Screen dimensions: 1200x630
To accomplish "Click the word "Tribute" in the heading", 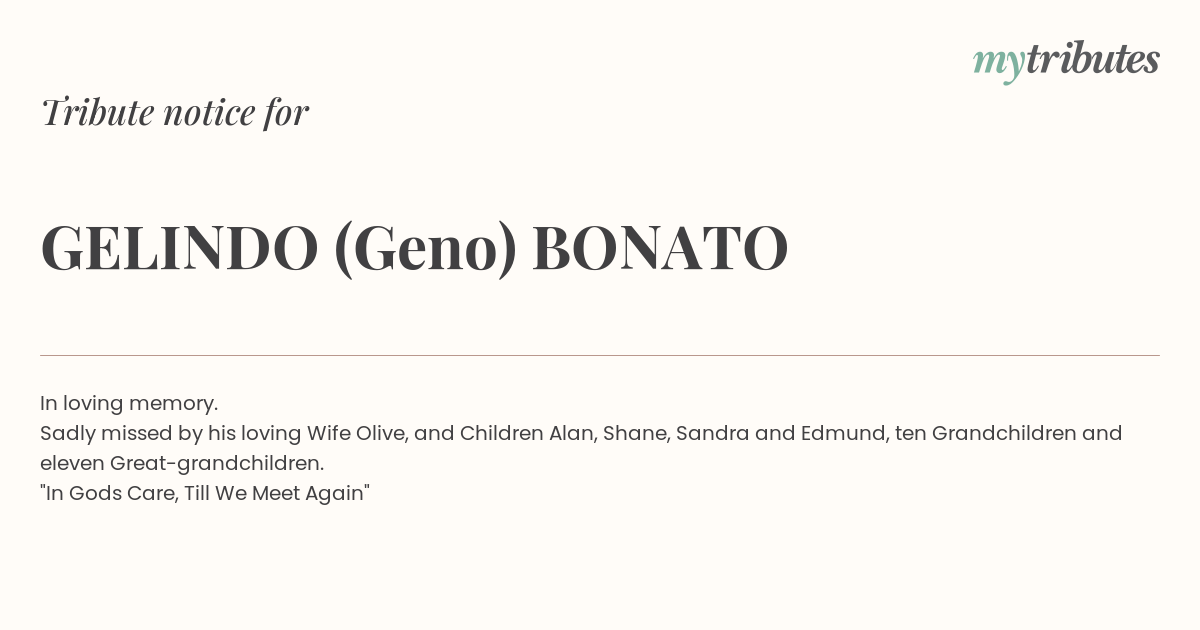I will [97, 112].
